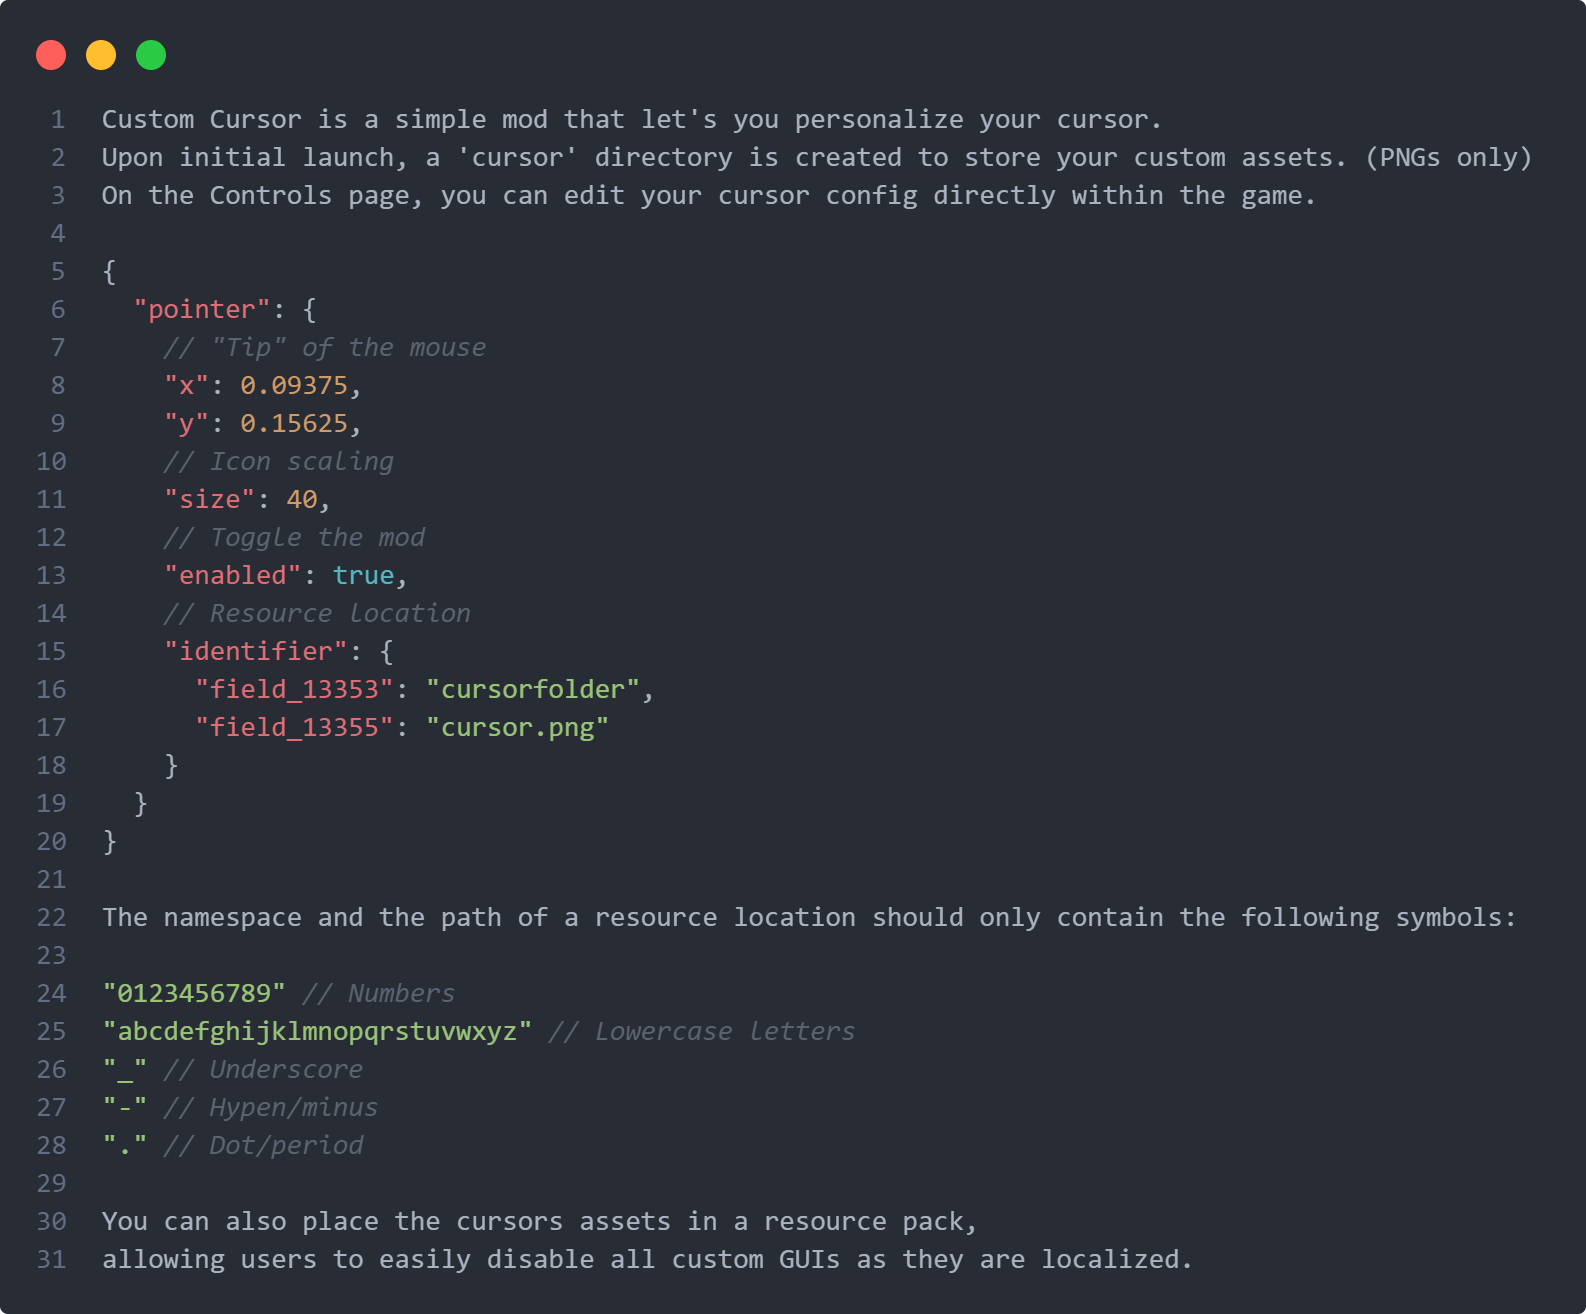Click the "// Toggle the mod" comment
1586x1314 pixels.
(294, 538)
